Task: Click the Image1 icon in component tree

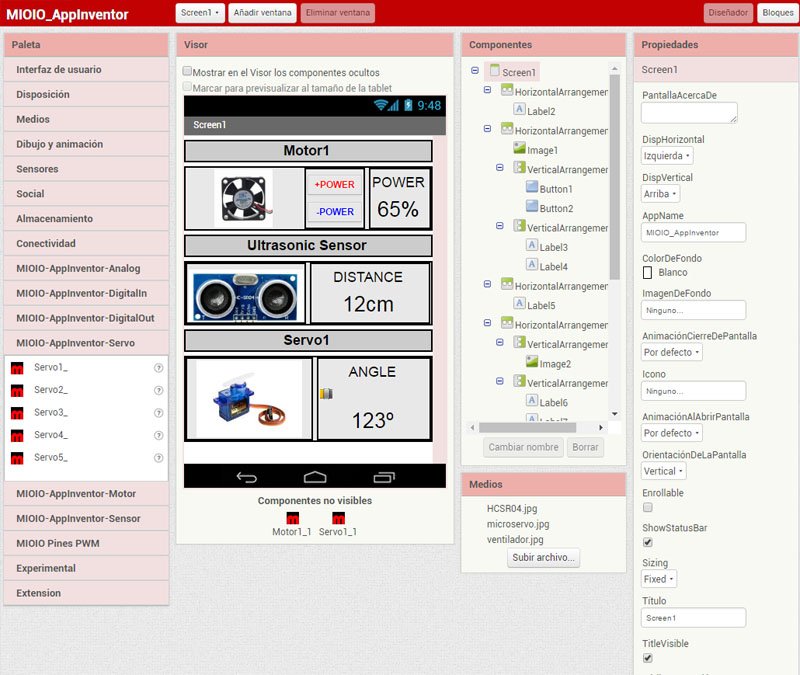Action: coord(519,148)
